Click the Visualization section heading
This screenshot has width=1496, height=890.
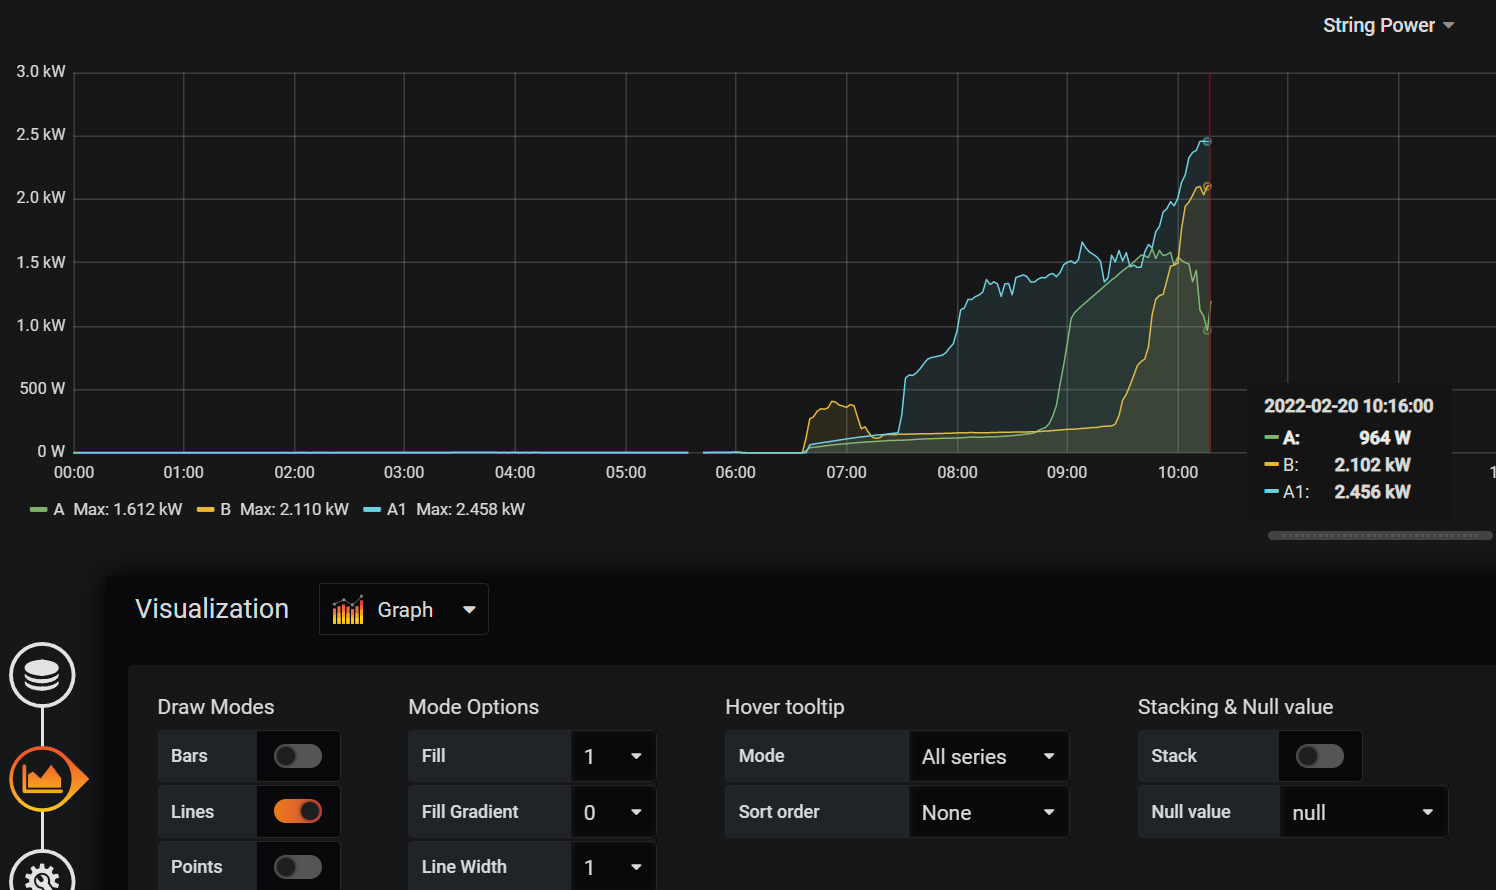coord(212,609)
